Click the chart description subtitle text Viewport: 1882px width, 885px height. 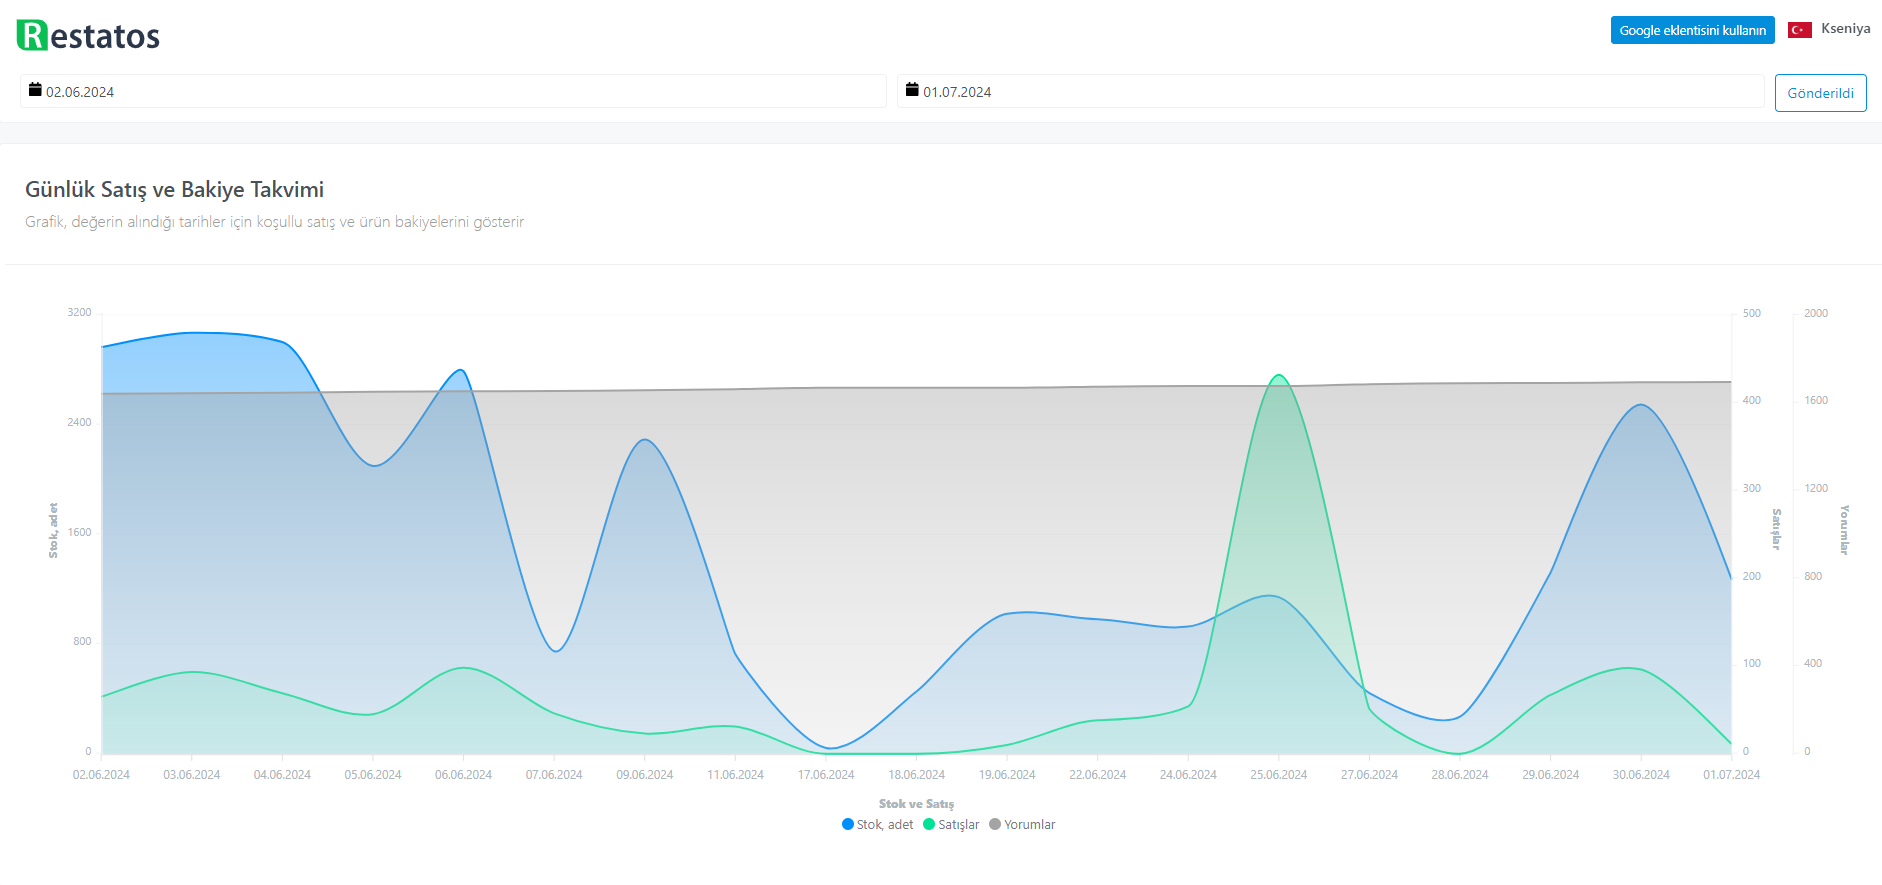coord(275,222)
